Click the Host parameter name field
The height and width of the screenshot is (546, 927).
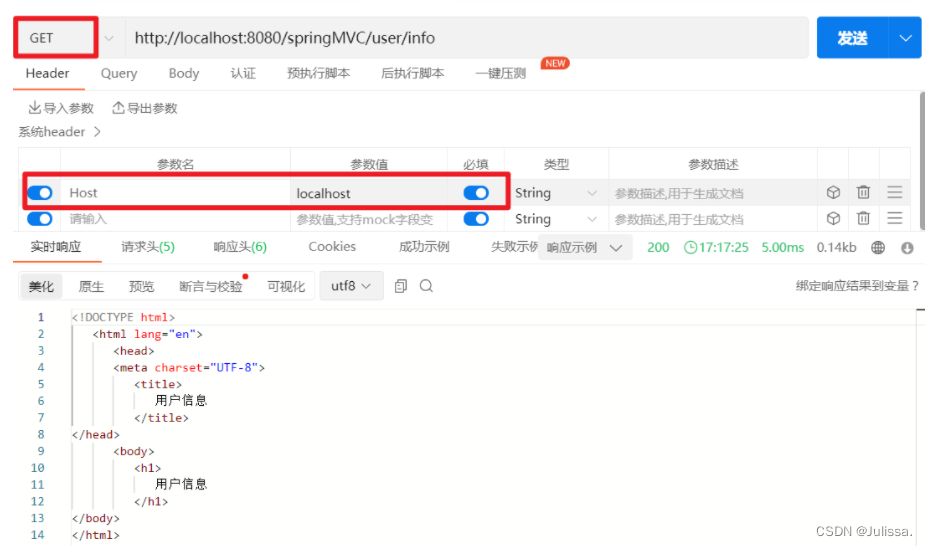pos(175,193)
